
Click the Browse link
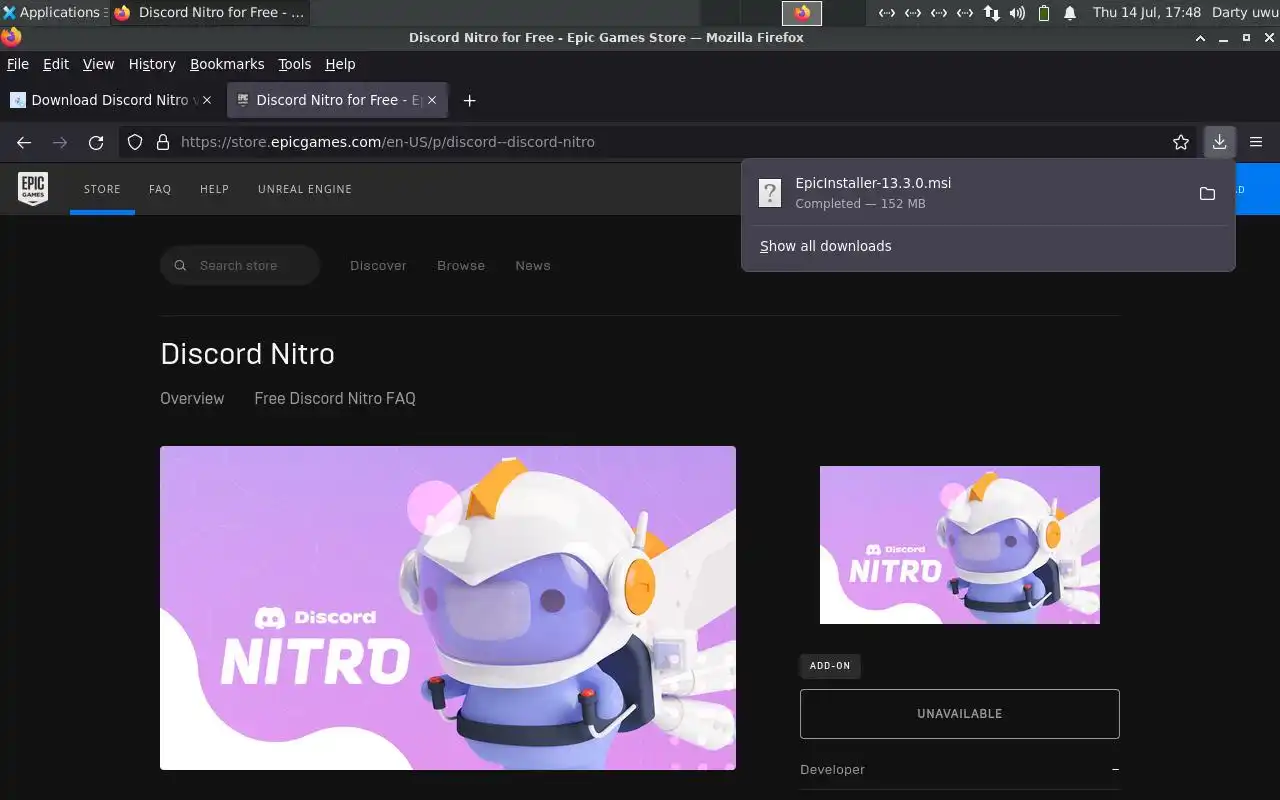click(x=461, y=266)
